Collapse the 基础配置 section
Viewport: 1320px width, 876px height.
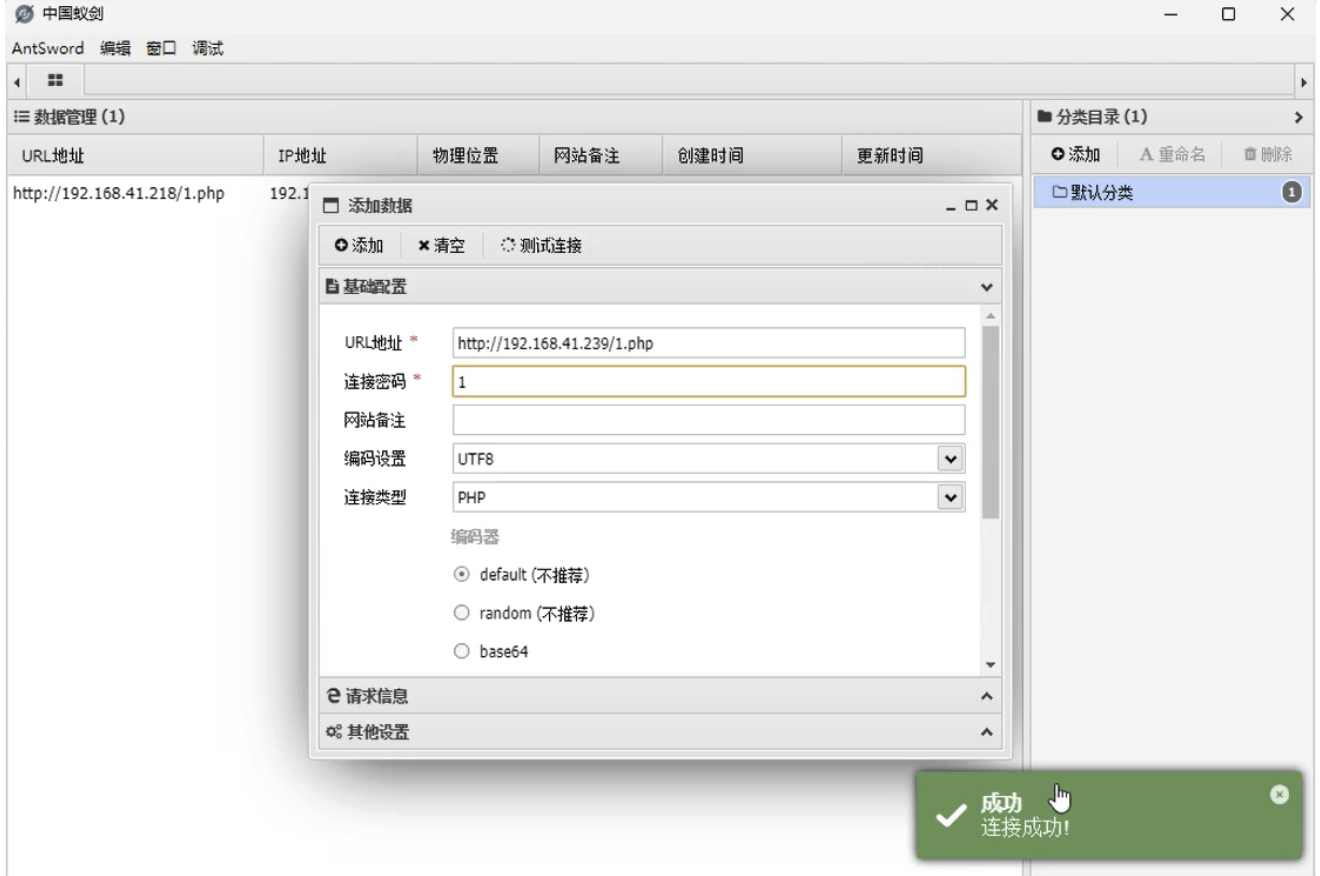tap(987, 288)
